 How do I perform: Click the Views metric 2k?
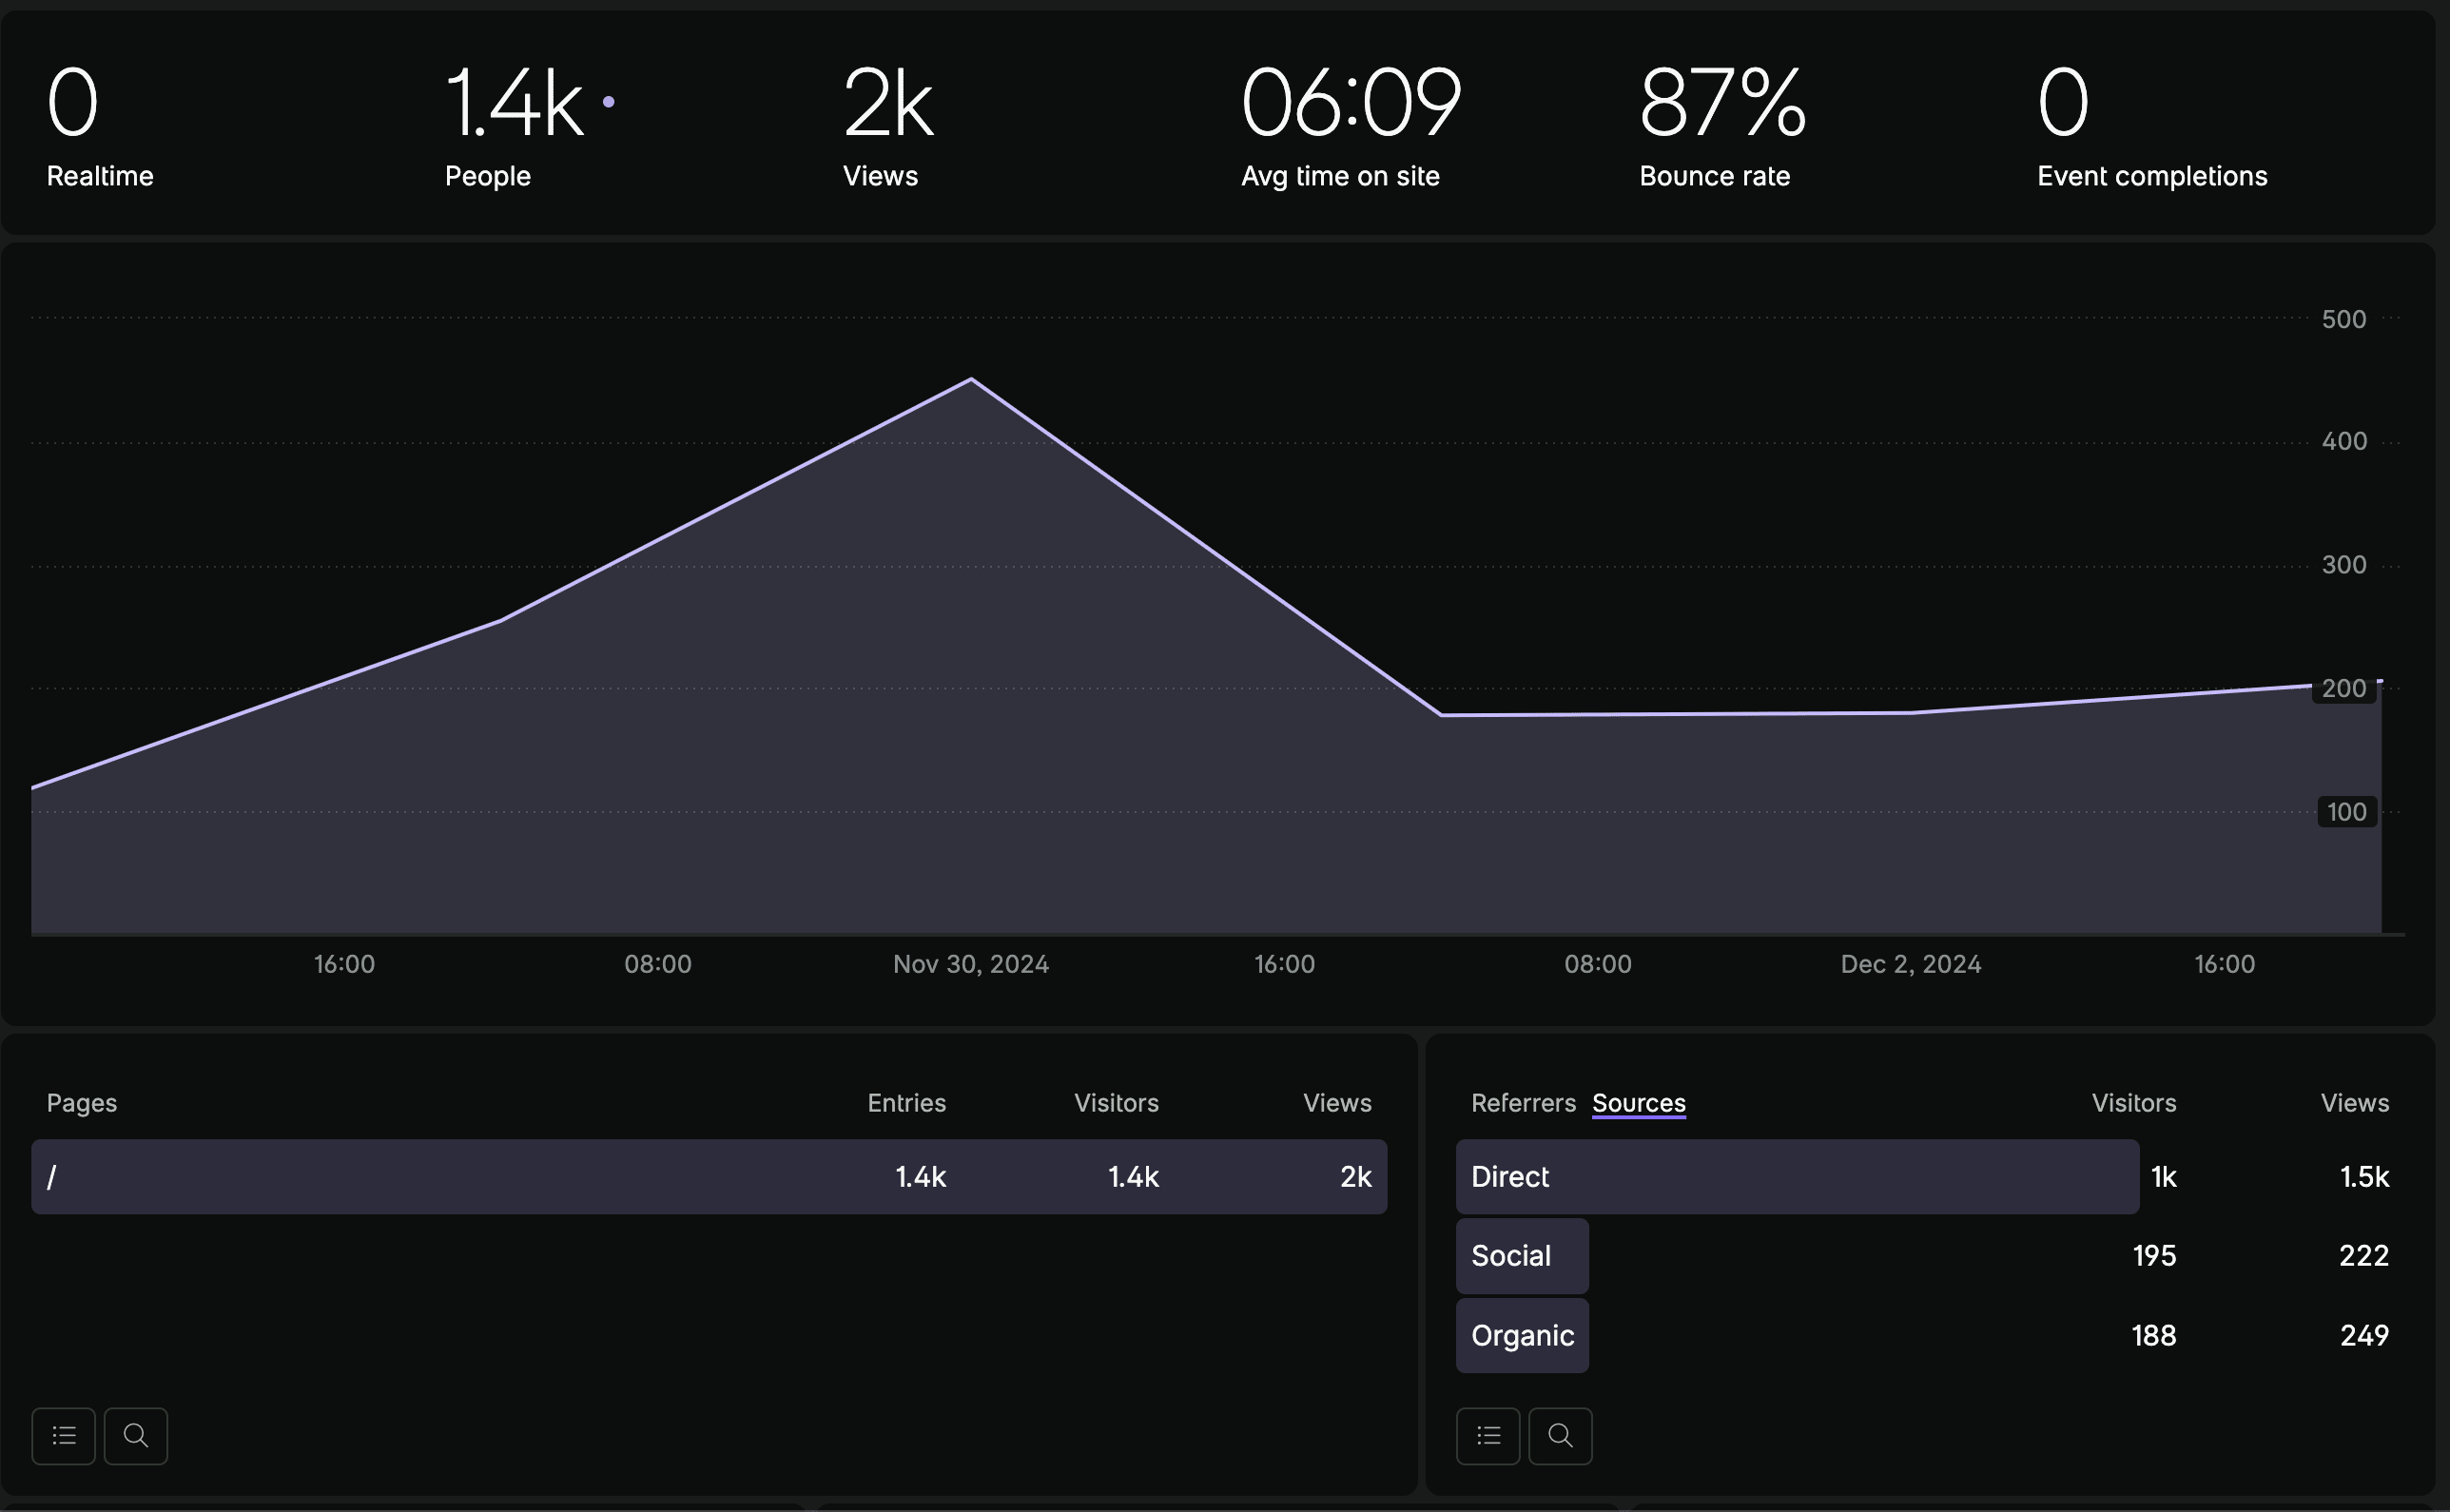[x=888, y=104]
